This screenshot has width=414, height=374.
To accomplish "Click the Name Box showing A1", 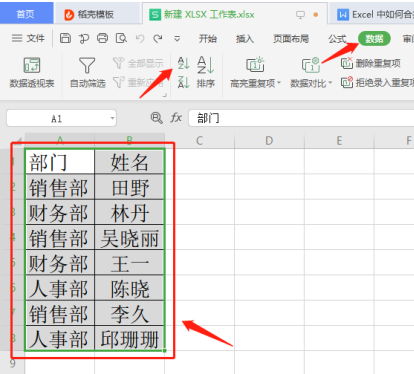I will tap(61, 118).
